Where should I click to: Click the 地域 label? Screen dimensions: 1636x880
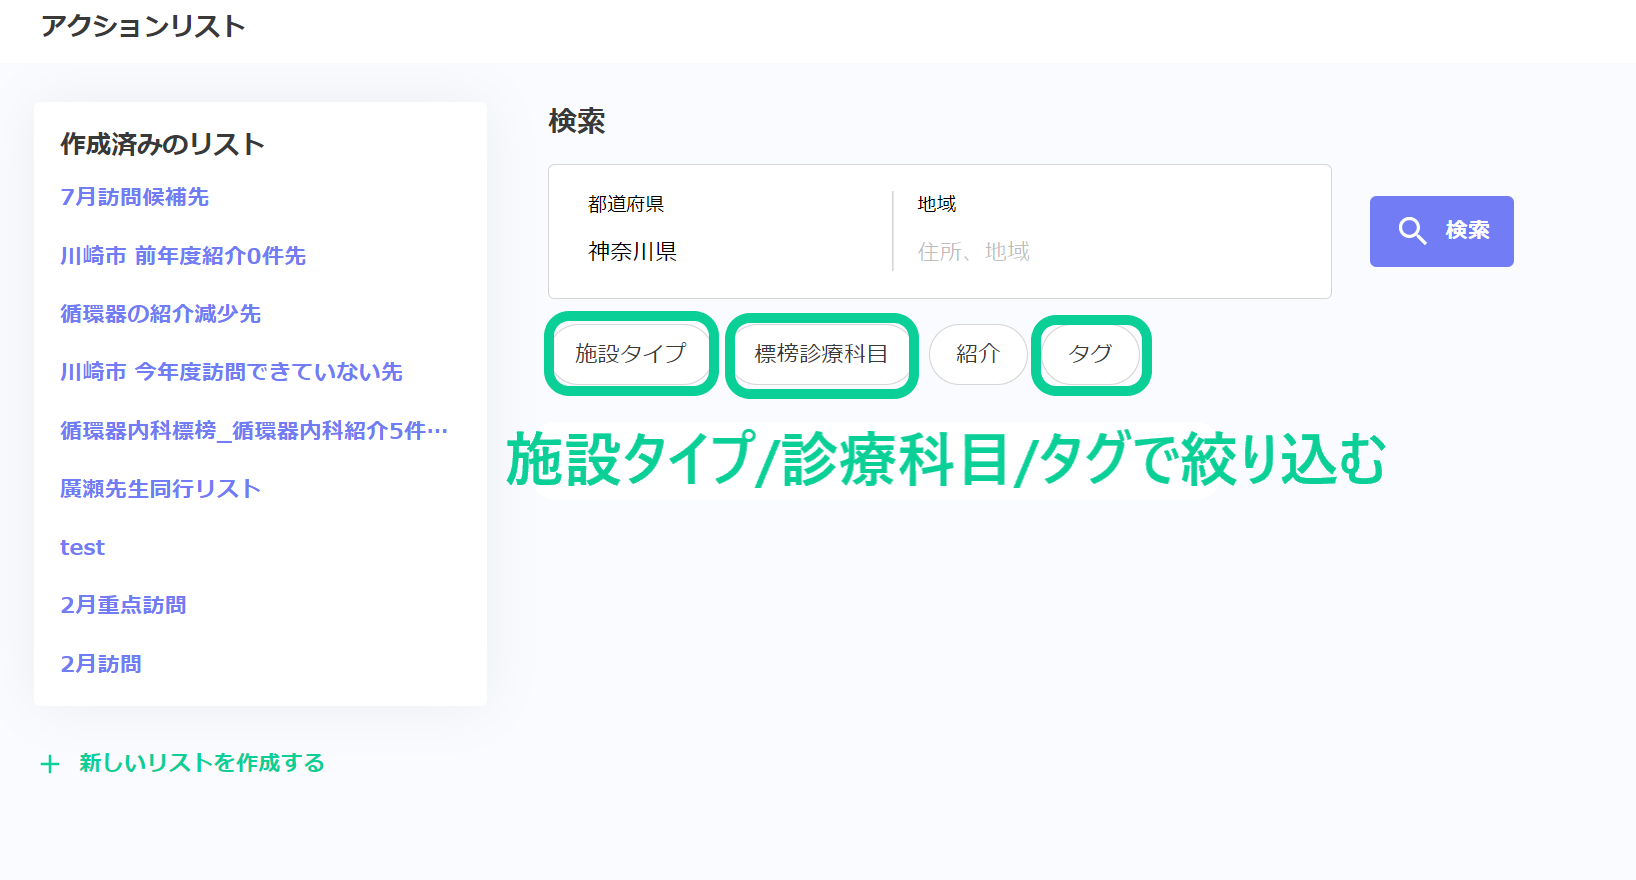click(937, 204)
